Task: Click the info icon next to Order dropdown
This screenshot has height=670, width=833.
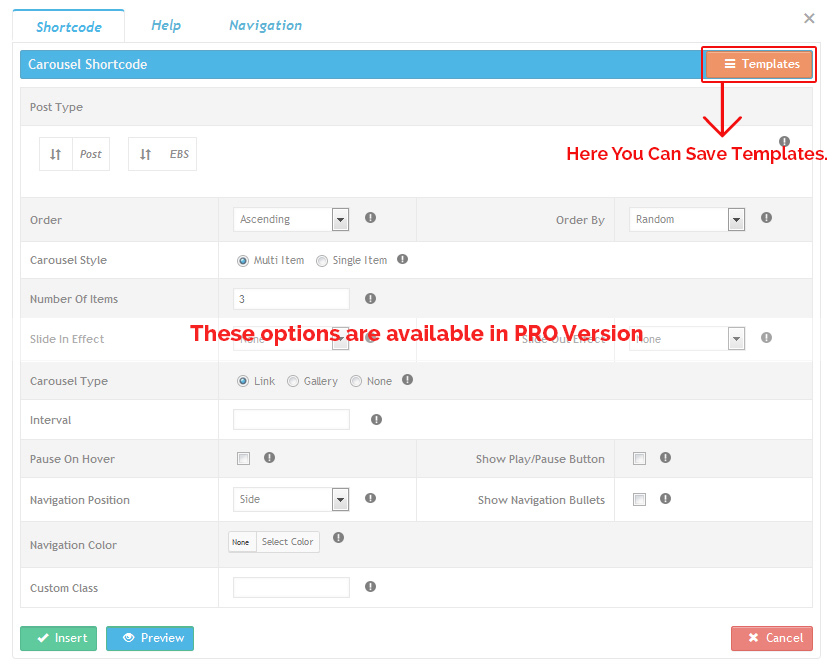Action: pyautogui.click(x=370, y=218)
